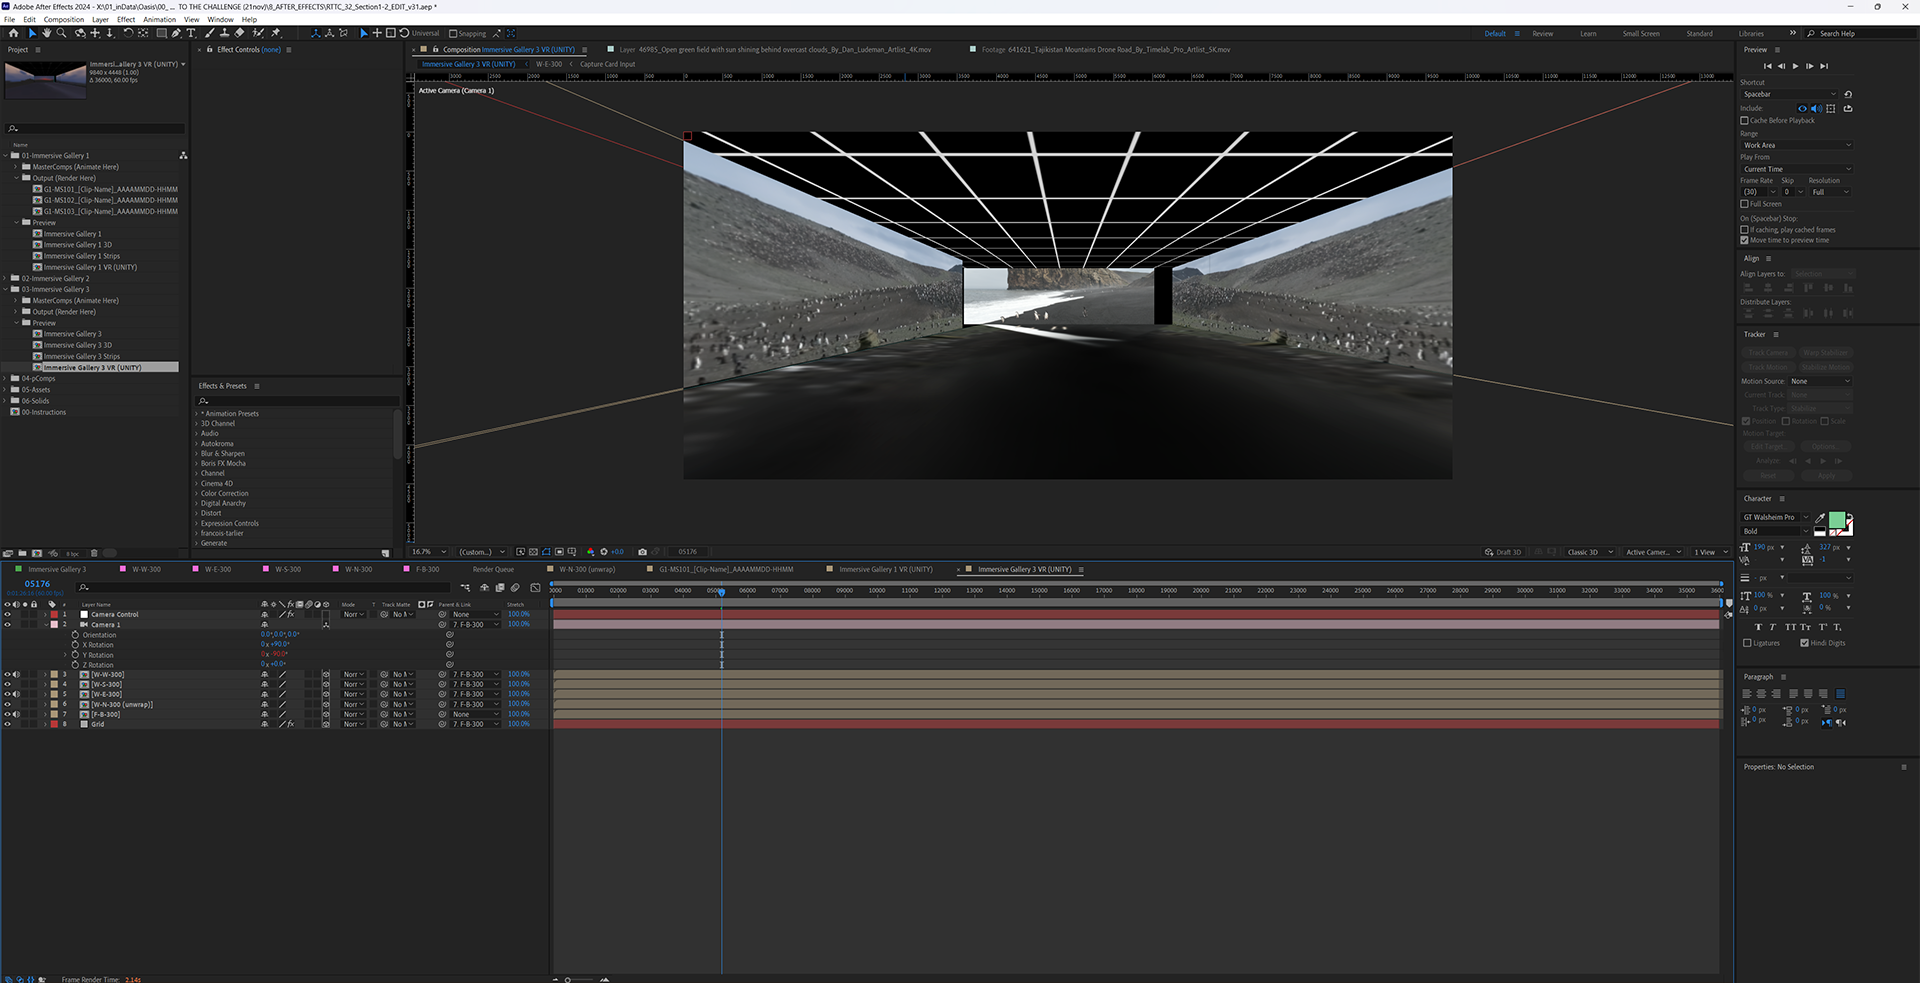Select the Puppet Pin tool
1920x983 pixels.
coord(276,33)
